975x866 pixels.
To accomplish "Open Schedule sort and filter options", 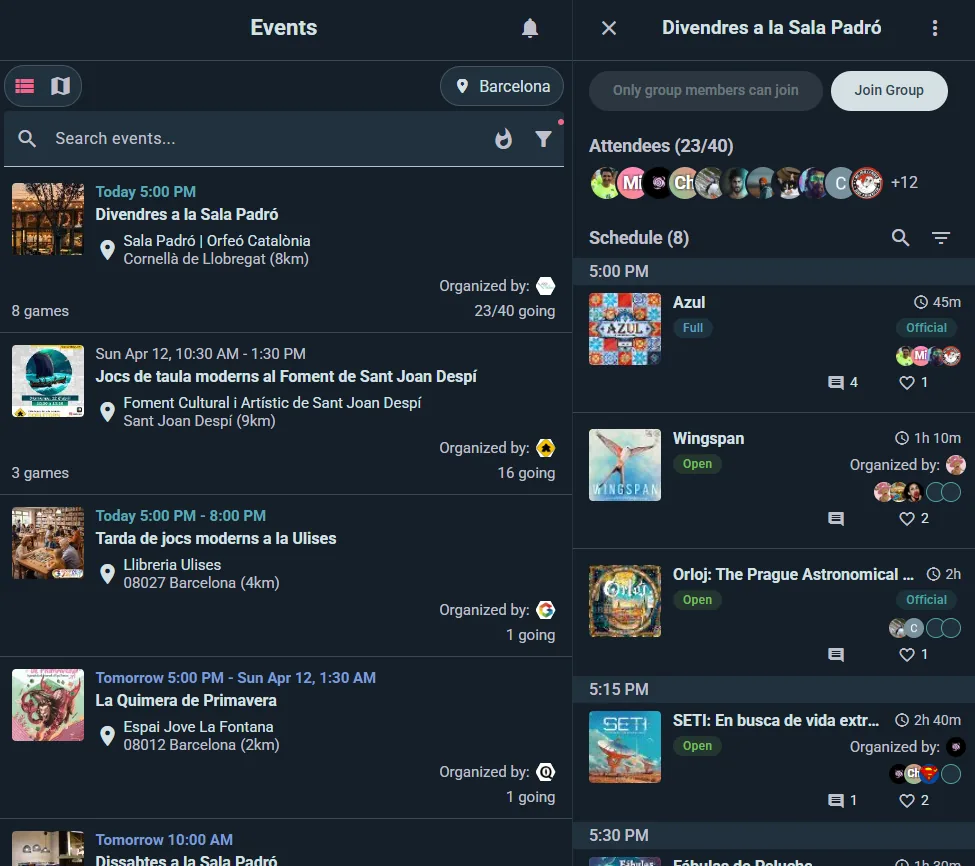I will point(941,237).
